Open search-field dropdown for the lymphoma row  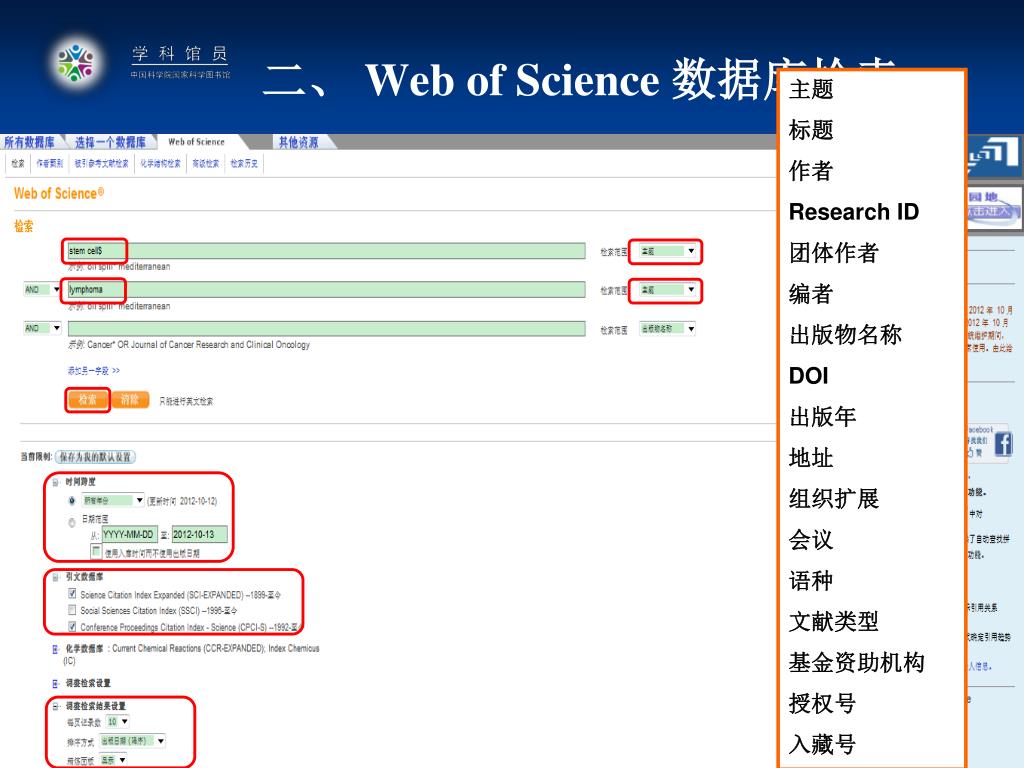[668, 290]
